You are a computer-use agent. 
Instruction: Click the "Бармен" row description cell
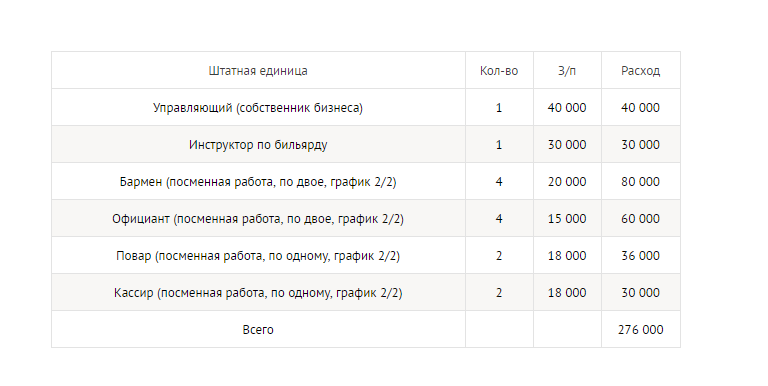[258, 182]
